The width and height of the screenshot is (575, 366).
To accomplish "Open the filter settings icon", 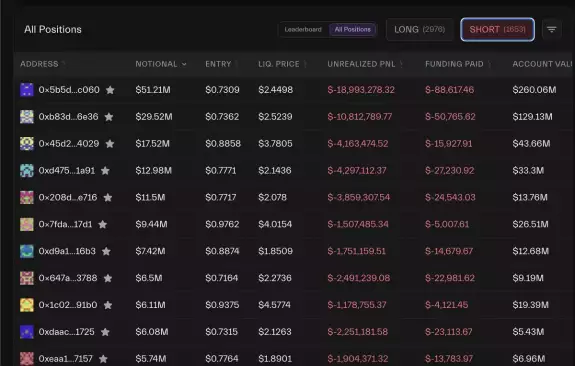I will click(x=552, y=29).
